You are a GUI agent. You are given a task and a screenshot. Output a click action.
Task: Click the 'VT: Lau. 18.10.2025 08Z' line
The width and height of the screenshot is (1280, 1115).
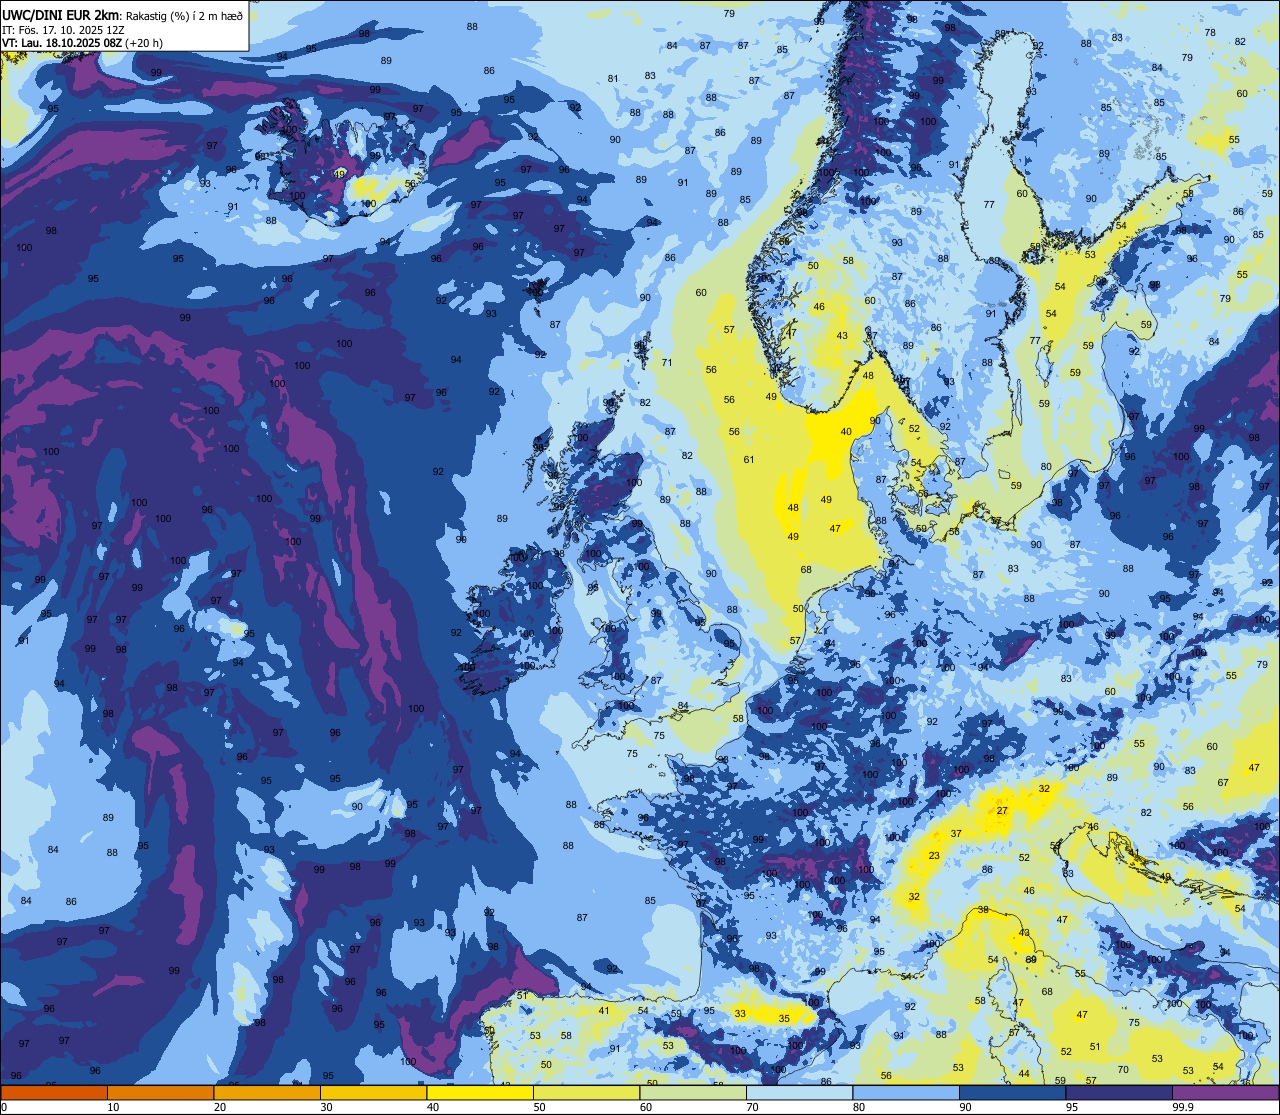pyautogui.click(x=63, y=43)
